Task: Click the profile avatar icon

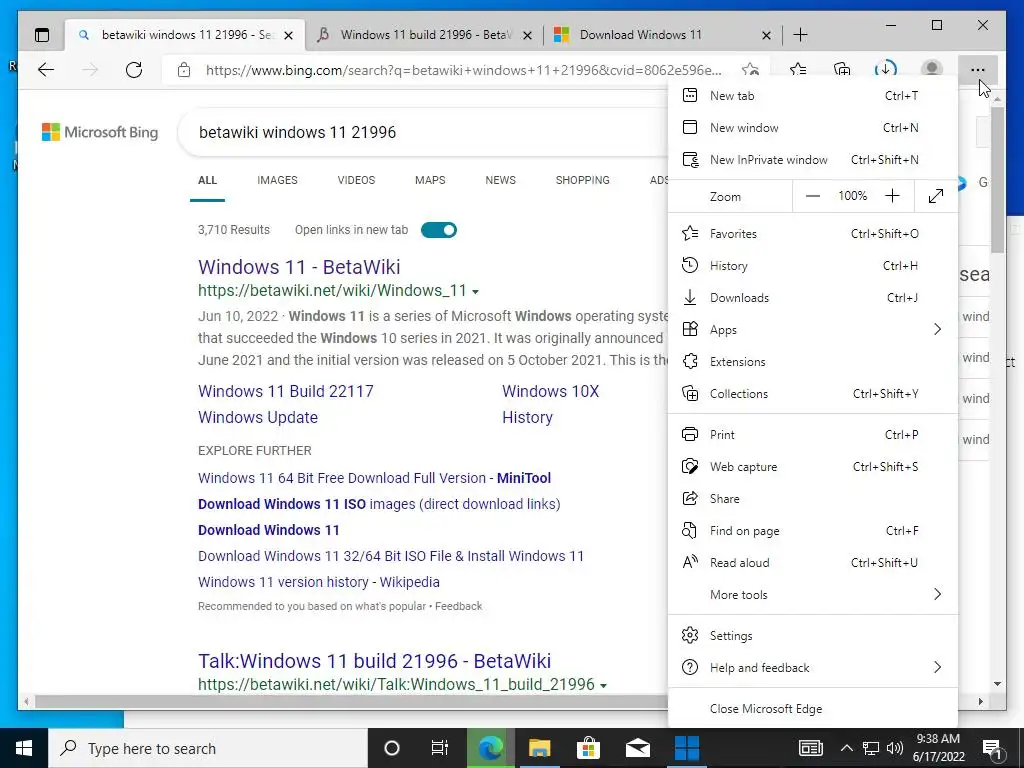Action: coord(931,69)
